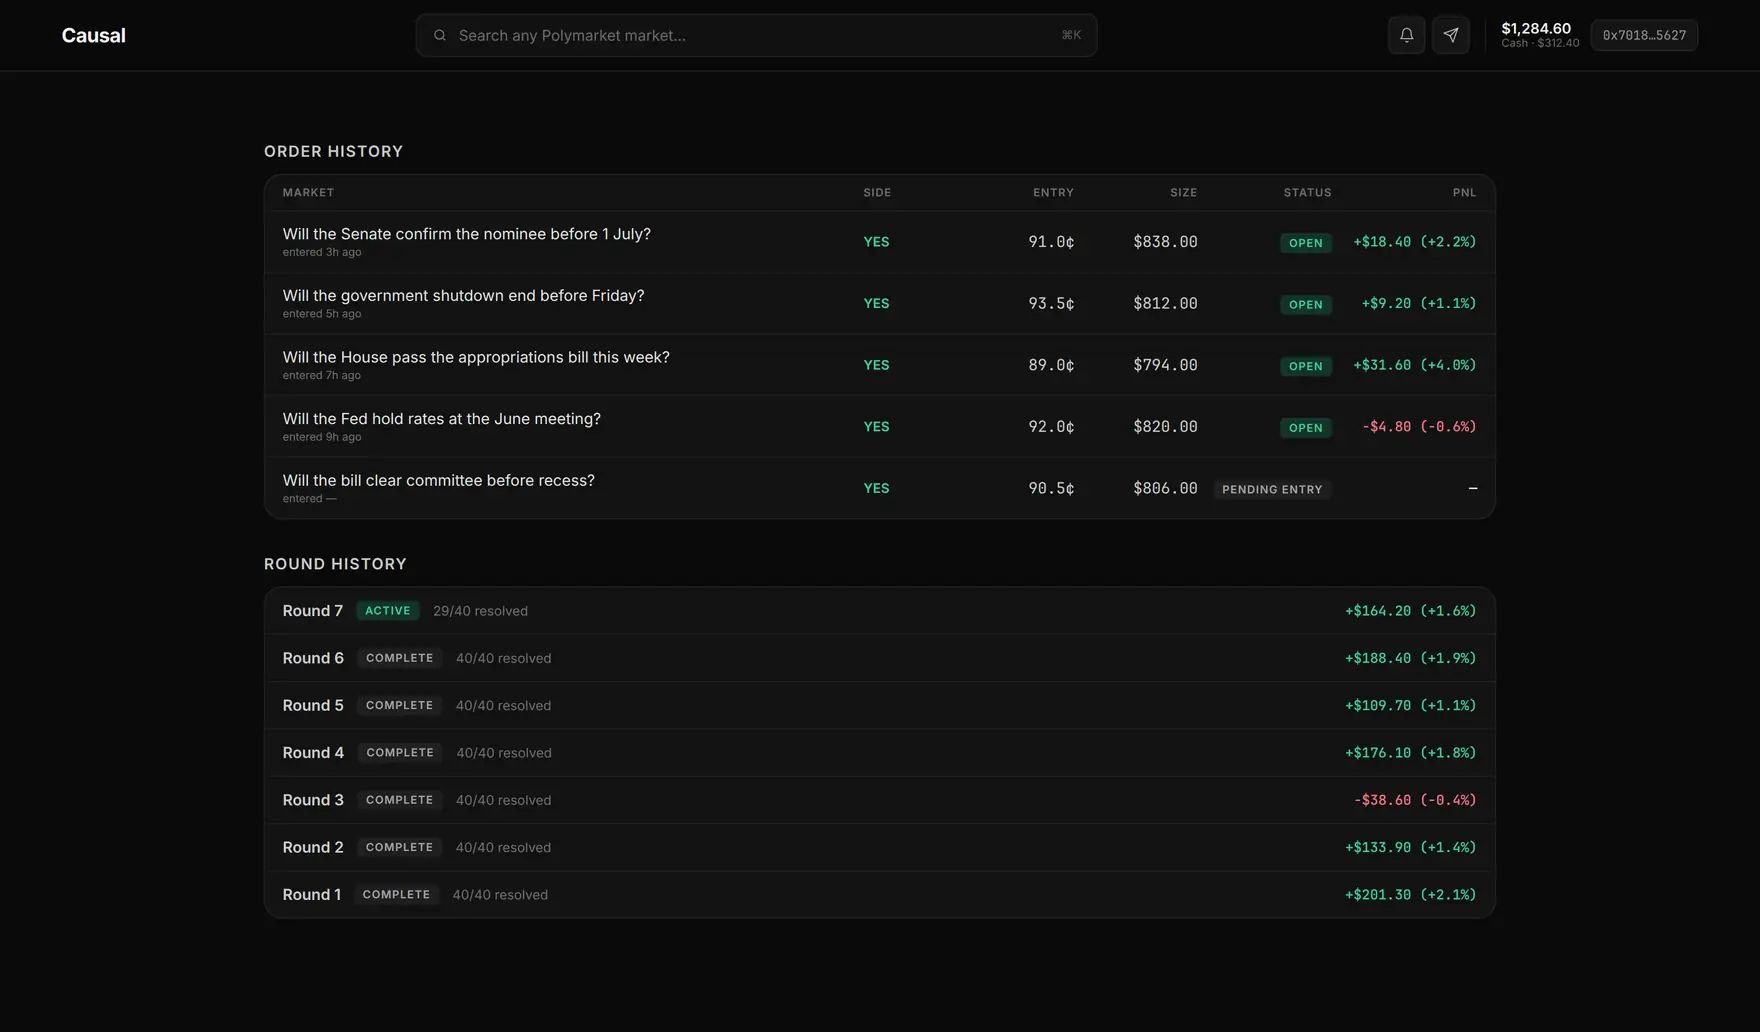The height and width of the screenshot is (1032, 1760).
Task: Click the 'entered 3h ago' timestamp
Action: [x=322, y=252]
